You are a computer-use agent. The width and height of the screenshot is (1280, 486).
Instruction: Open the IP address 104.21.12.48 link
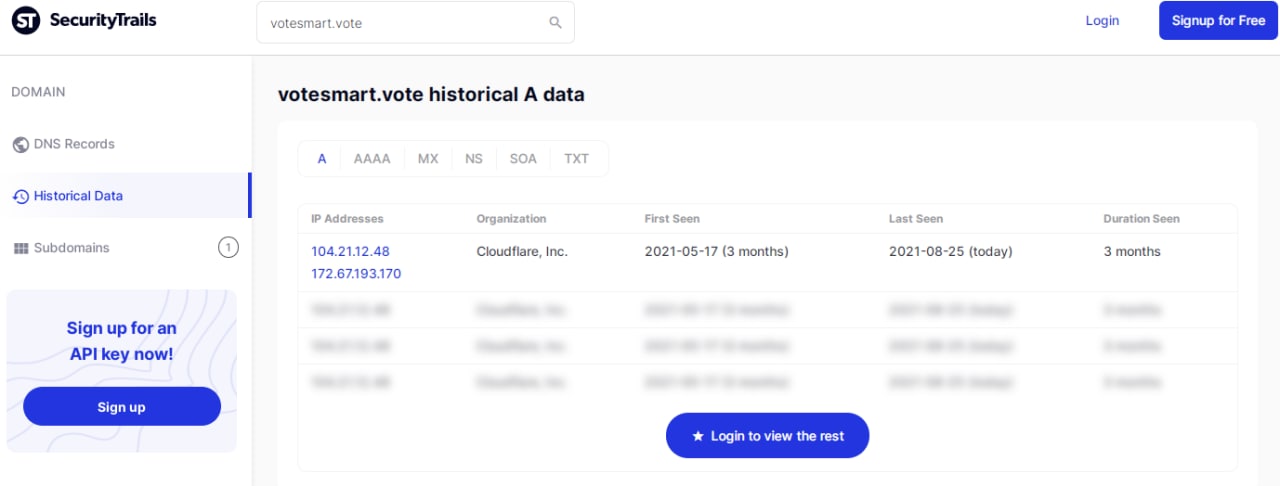[350, 252]
